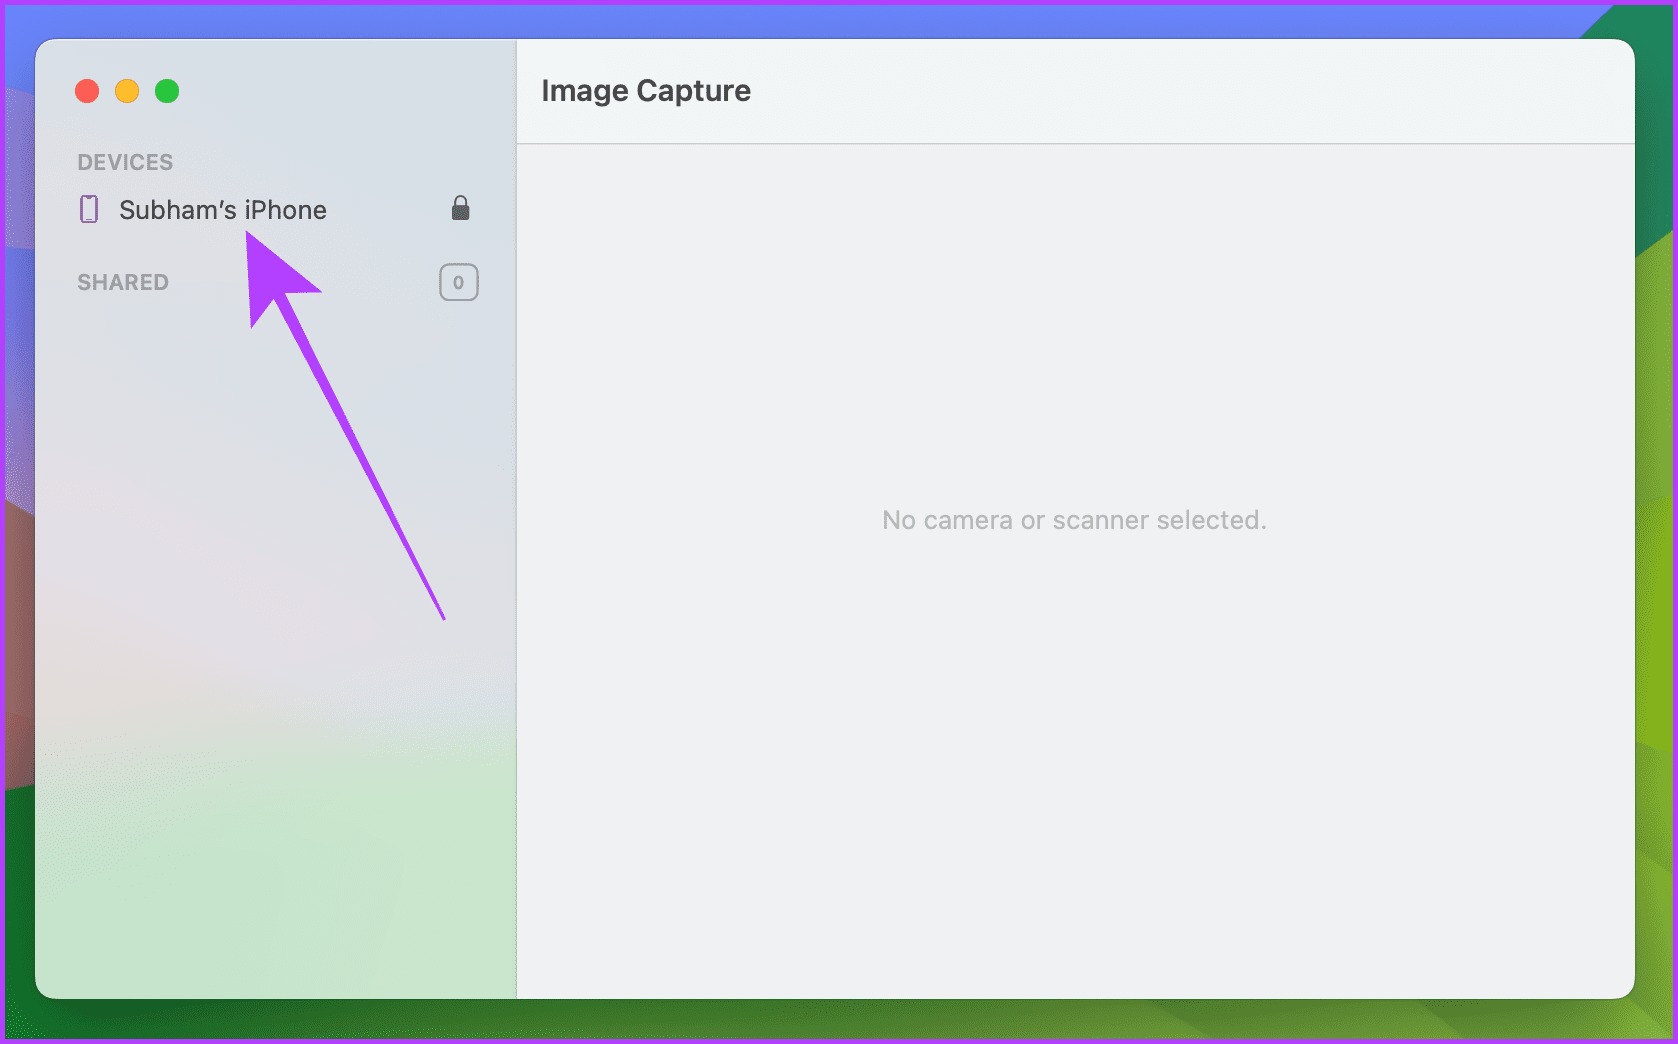This screenshot has height=1044, width=1678.
Task: Select Subham's iPhone from the devices list
Action: [223, 210]
